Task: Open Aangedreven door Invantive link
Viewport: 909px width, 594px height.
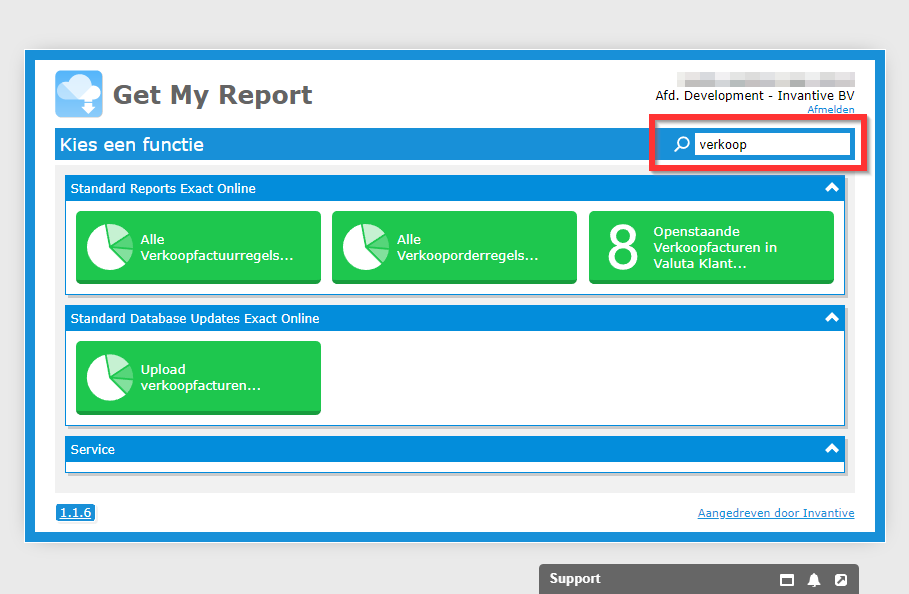Action: [776, 513]
